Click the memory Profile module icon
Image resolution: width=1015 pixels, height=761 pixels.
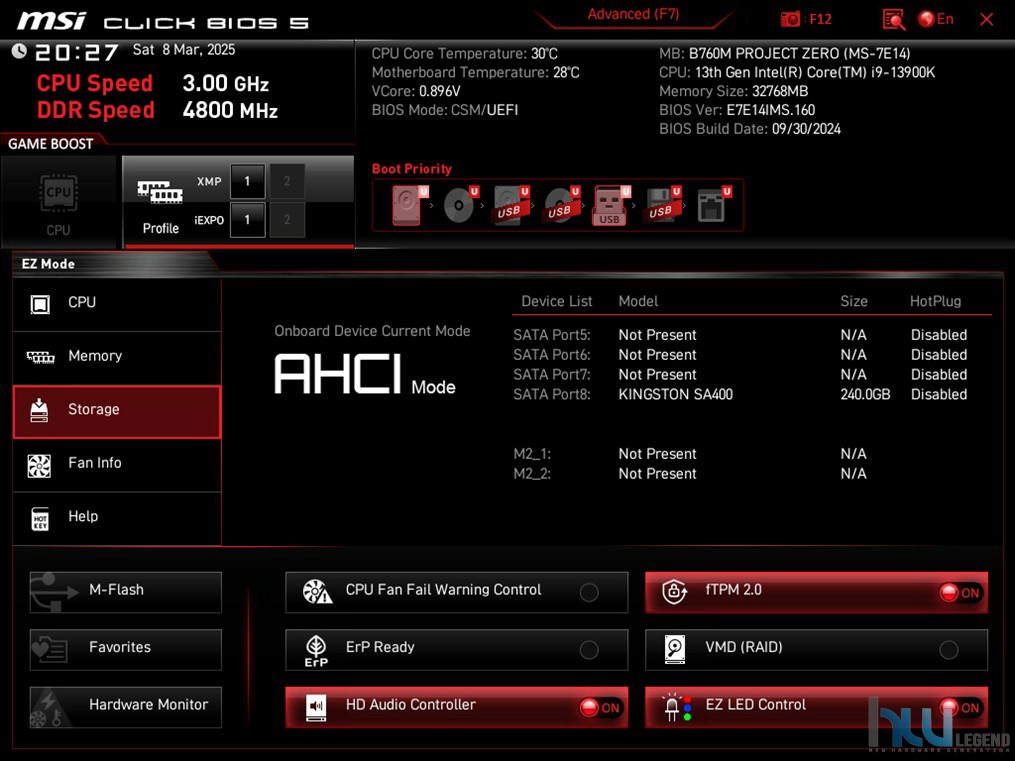pyautogui.click(x=160, y=192)
